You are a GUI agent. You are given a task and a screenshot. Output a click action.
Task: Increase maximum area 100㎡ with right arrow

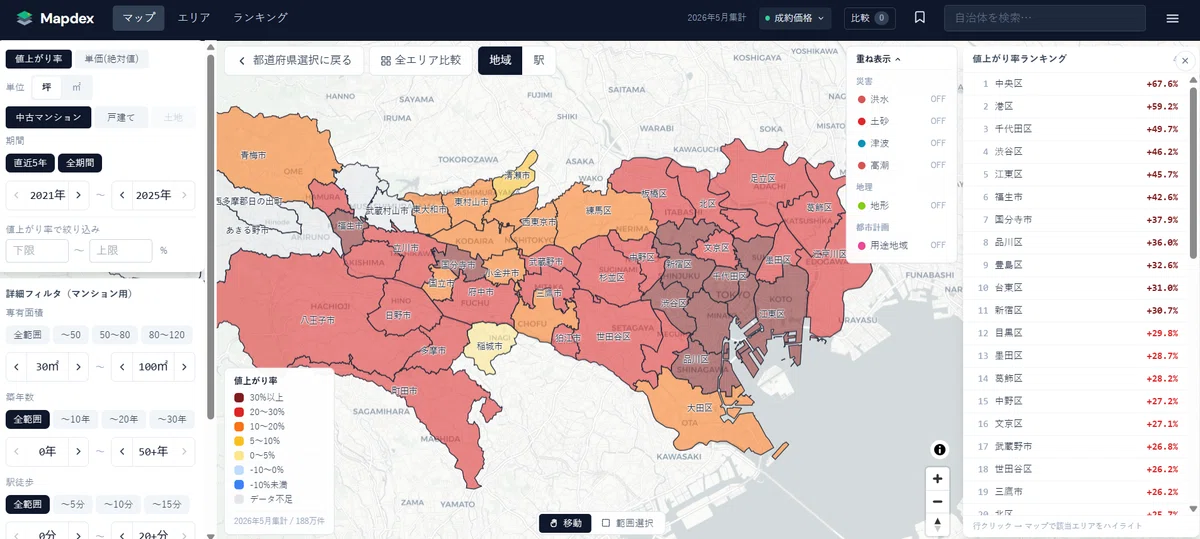click(x=184, y=367)
